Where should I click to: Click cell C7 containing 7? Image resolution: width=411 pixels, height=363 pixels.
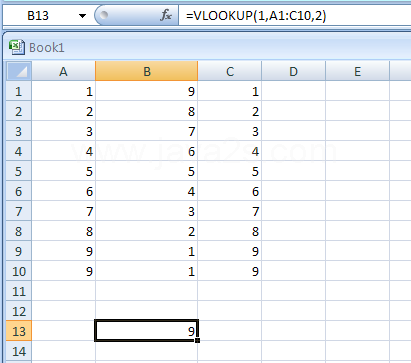[x=230, y=211]
